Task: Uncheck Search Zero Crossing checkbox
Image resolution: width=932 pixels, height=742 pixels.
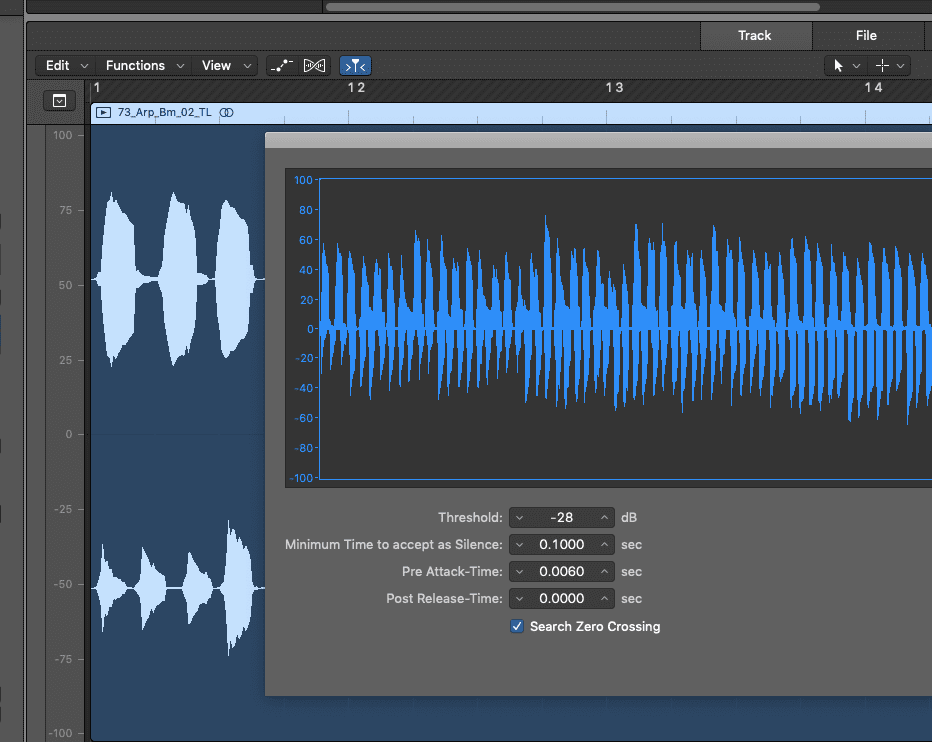Action: coord(517,626)
